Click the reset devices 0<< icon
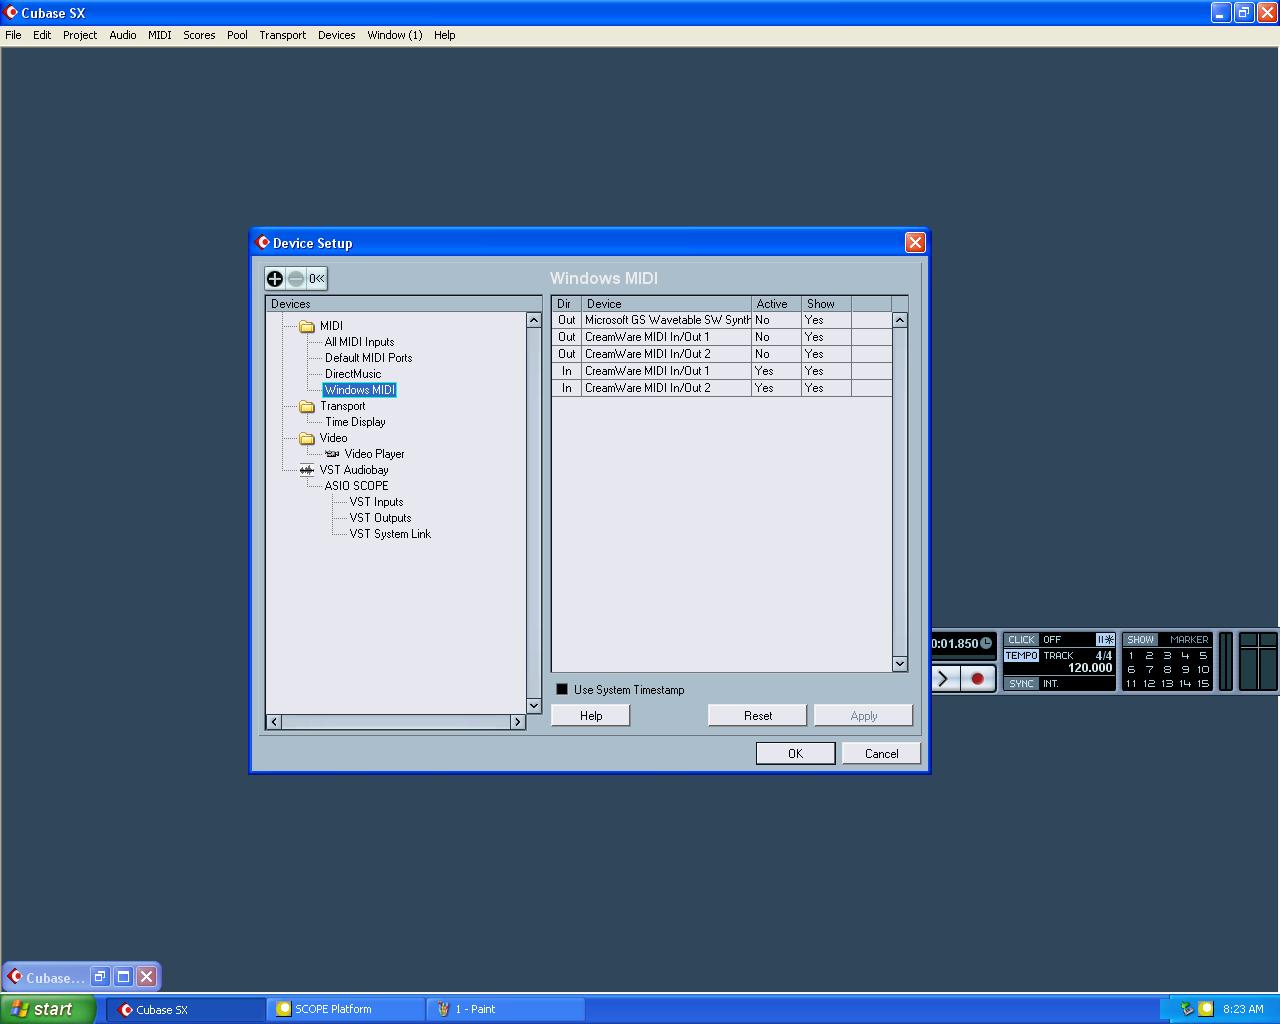1280x1024 pixels. [x=316, y=278]
